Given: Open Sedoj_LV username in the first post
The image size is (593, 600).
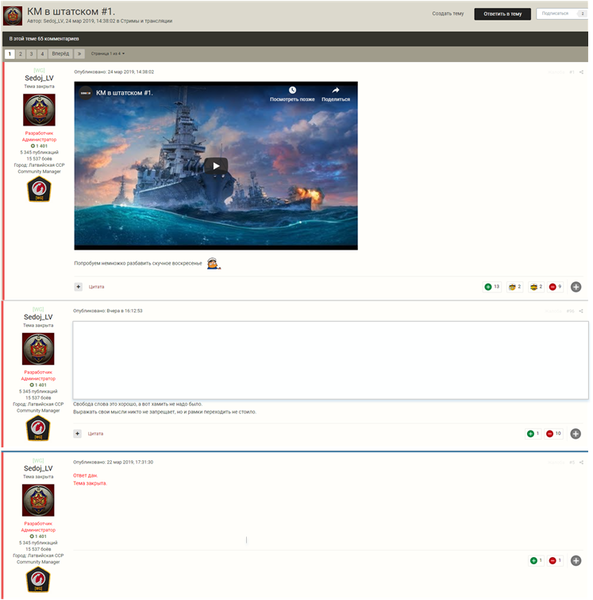Looking at the screenshot, I should coord(39,78).
